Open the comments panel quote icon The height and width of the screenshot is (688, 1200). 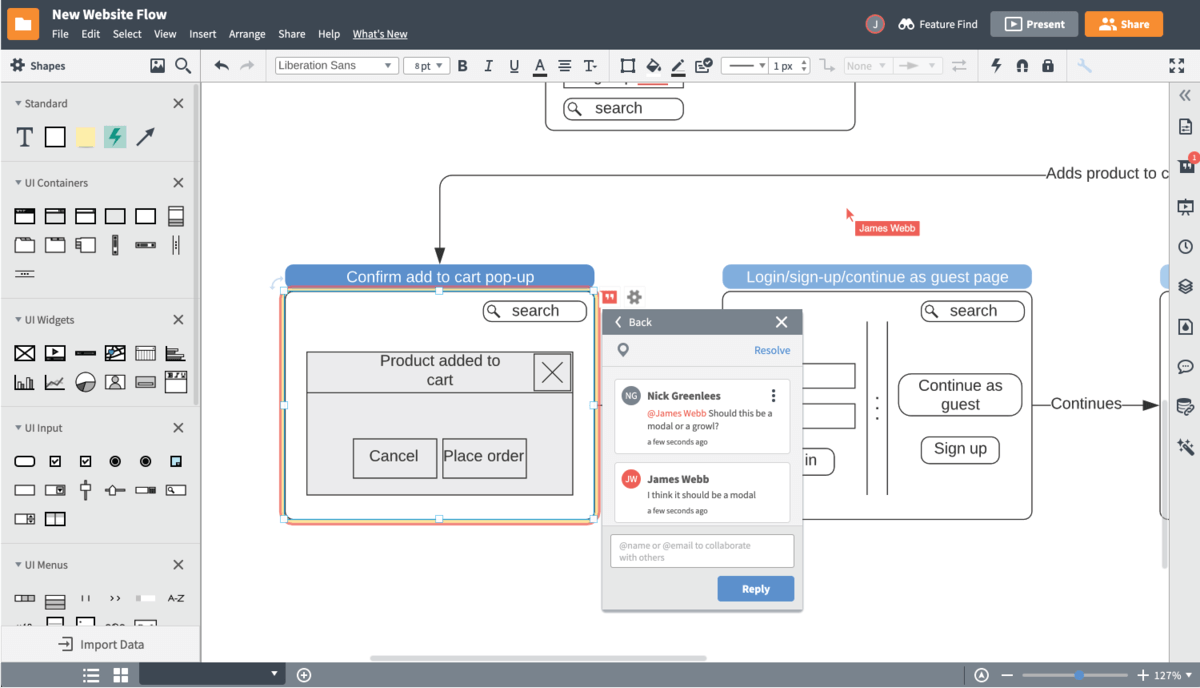(1186, 166)
